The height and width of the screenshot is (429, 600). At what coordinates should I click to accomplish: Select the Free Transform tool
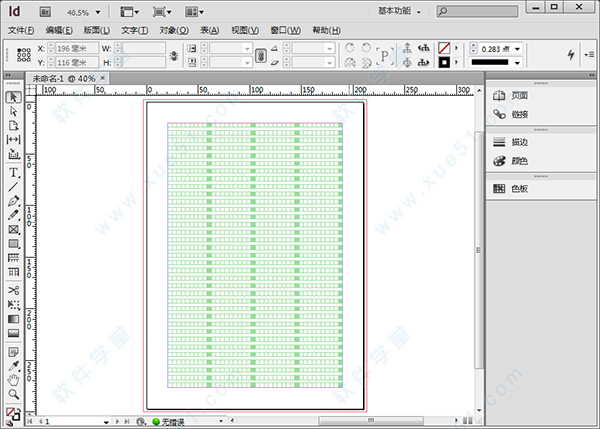[13, 305]
